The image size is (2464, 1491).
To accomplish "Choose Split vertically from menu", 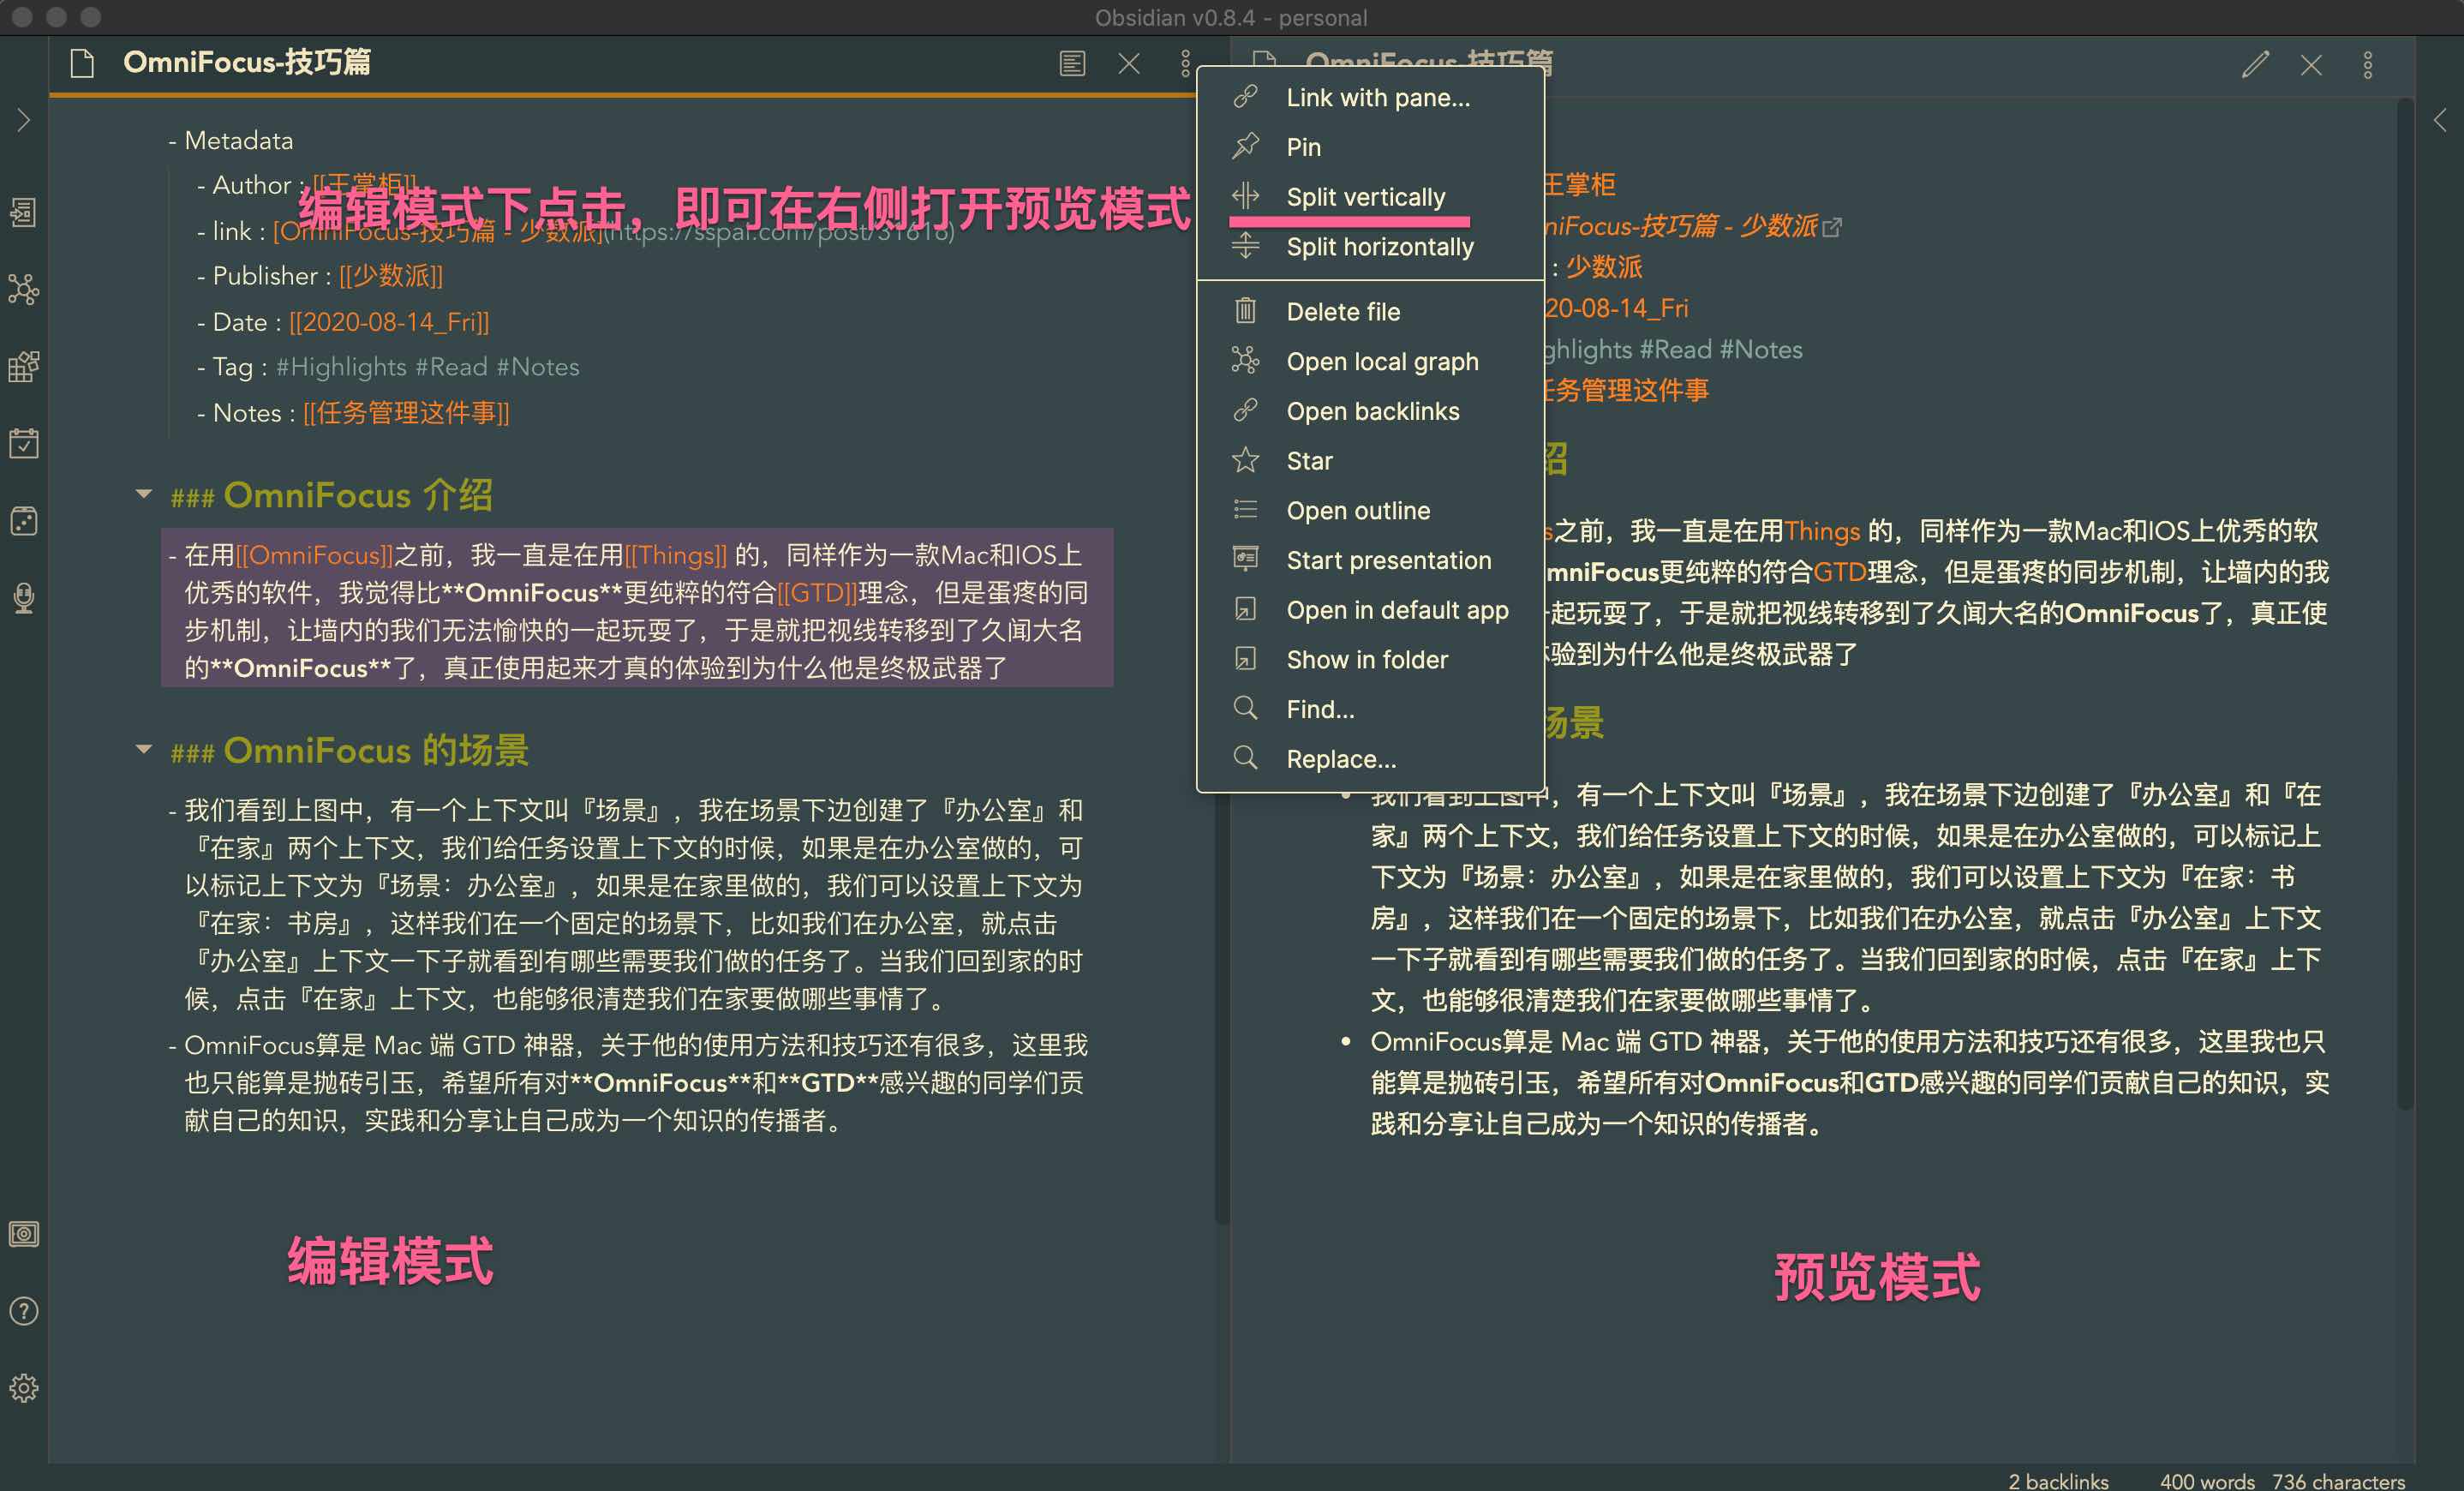I will click(1365, 197).
